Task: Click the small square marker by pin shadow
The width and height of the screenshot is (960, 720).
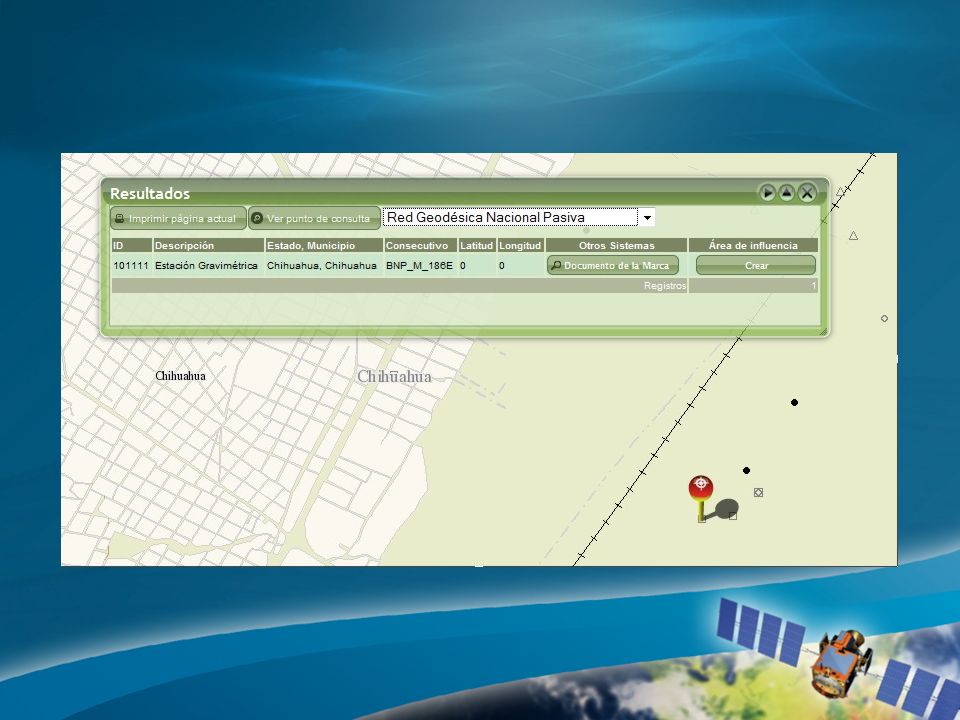Action: click(x=733, y=516)
